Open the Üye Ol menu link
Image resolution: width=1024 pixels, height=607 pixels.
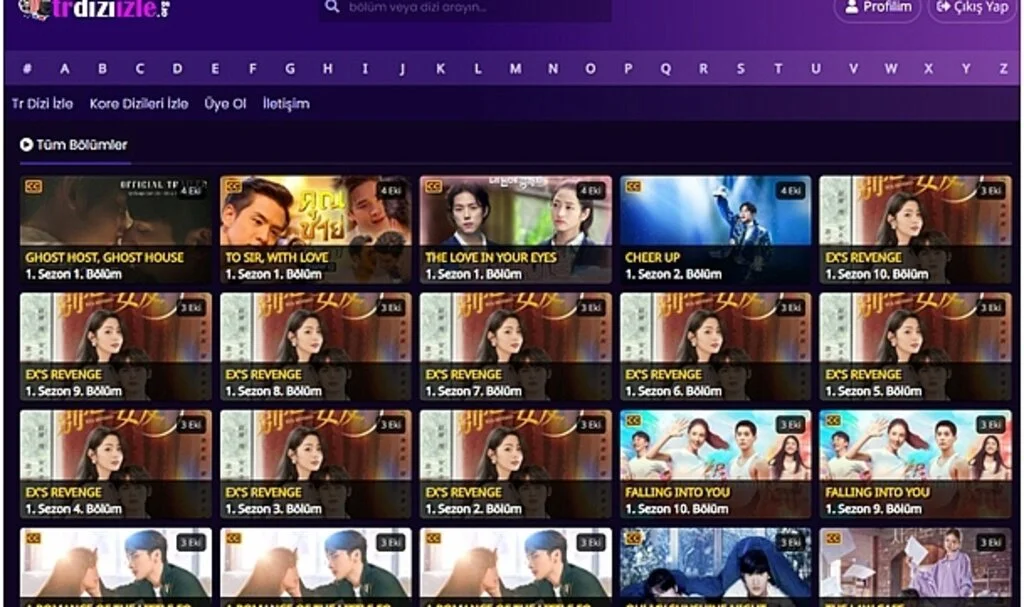pyautogui.click(x=225, y=103)
